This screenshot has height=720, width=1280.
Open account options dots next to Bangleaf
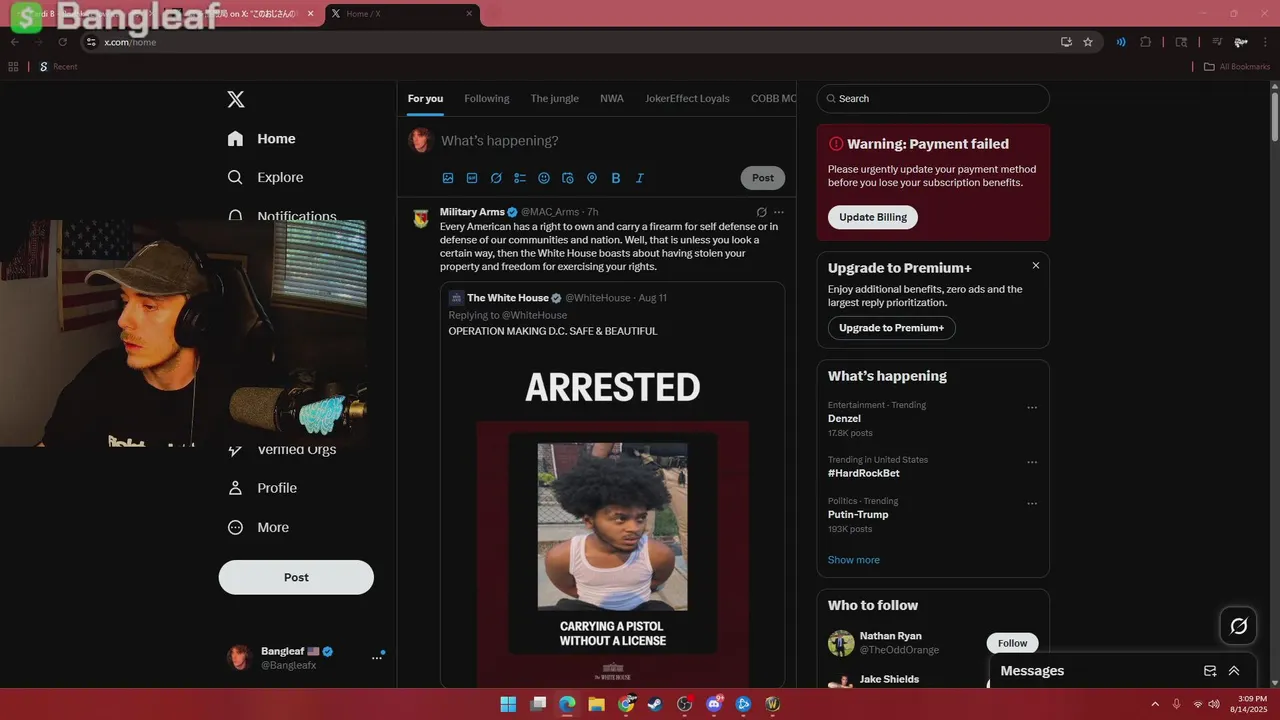click(x=377, y=657)
